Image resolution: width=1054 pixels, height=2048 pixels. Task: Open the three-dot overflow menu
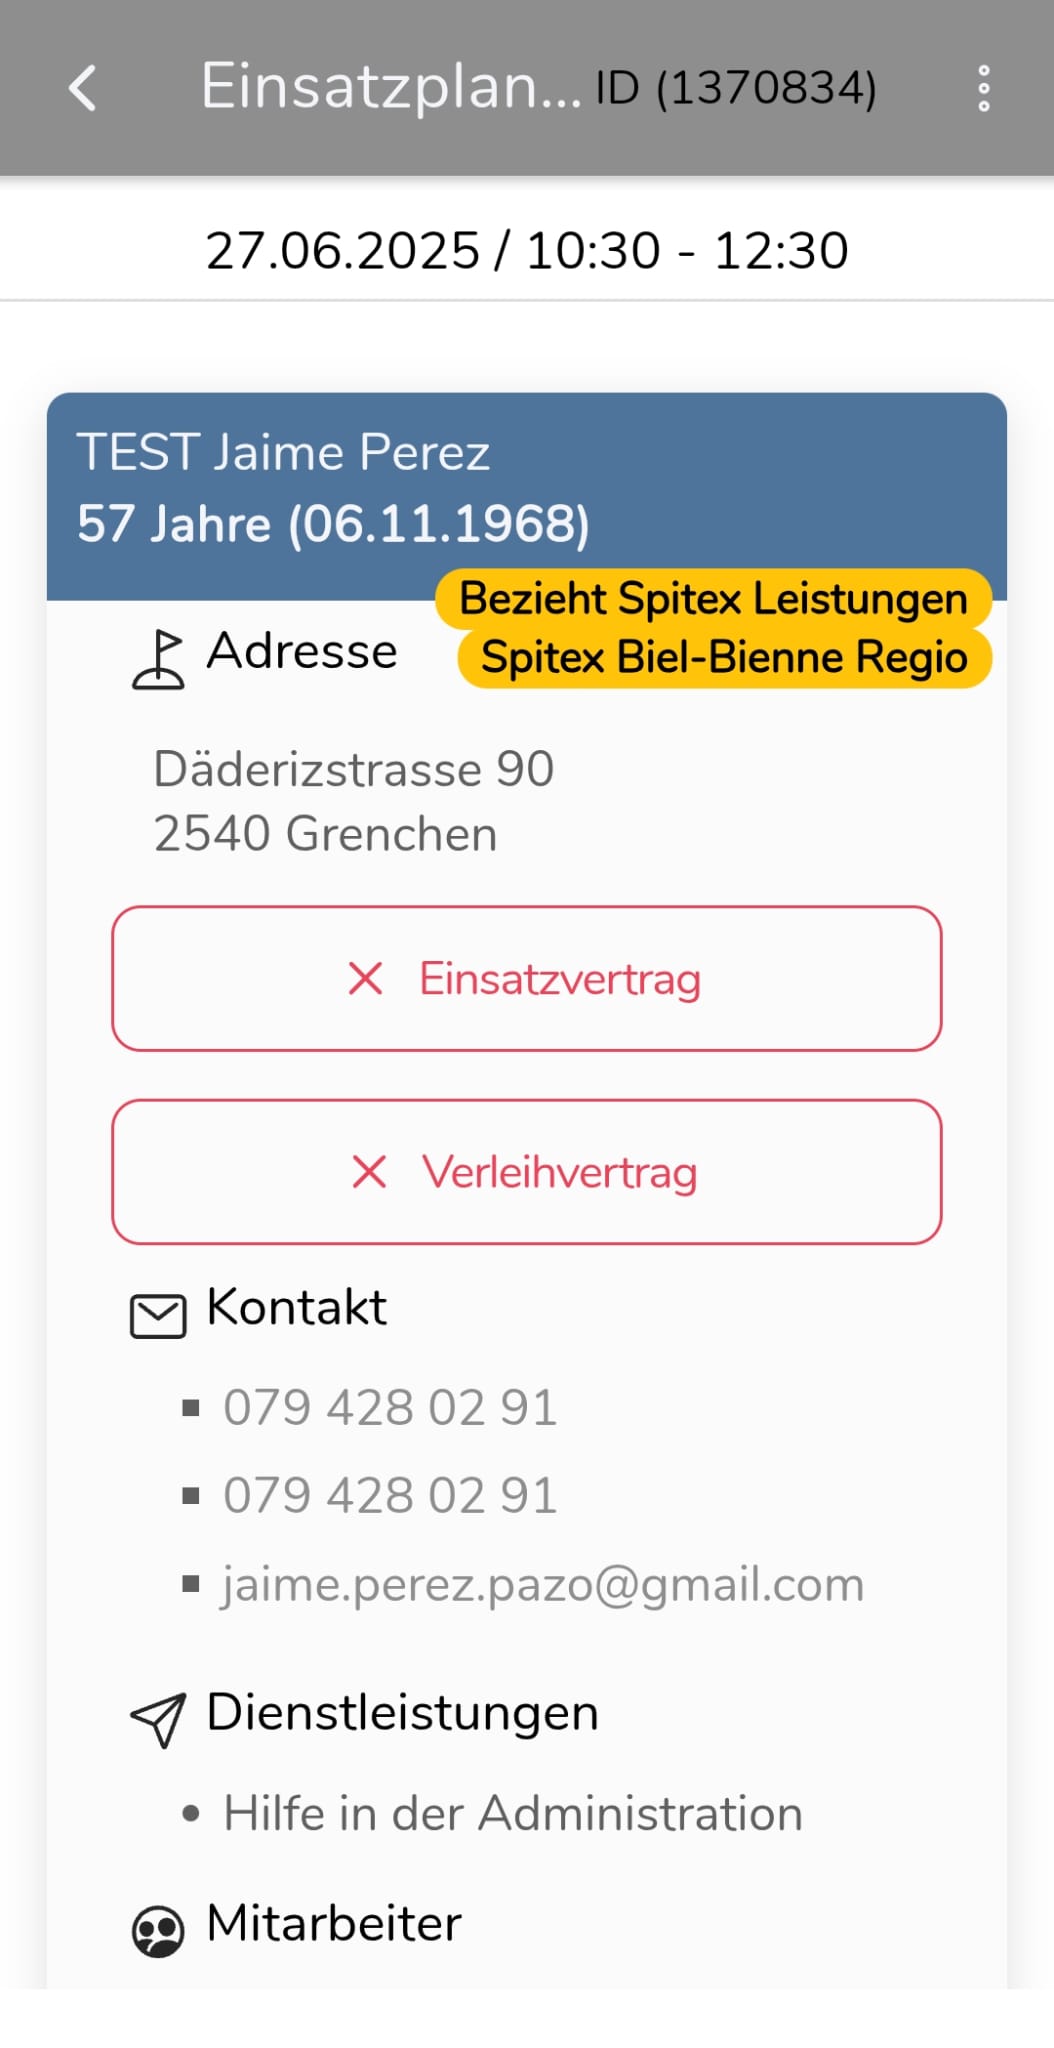(984, 88)
